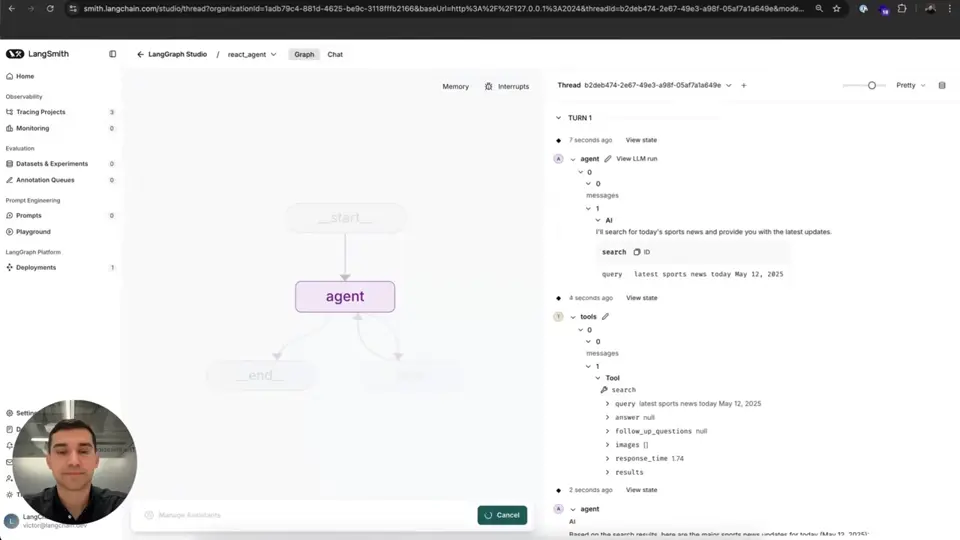Collapse the first agent step chevron

click(x=573, y=159)
